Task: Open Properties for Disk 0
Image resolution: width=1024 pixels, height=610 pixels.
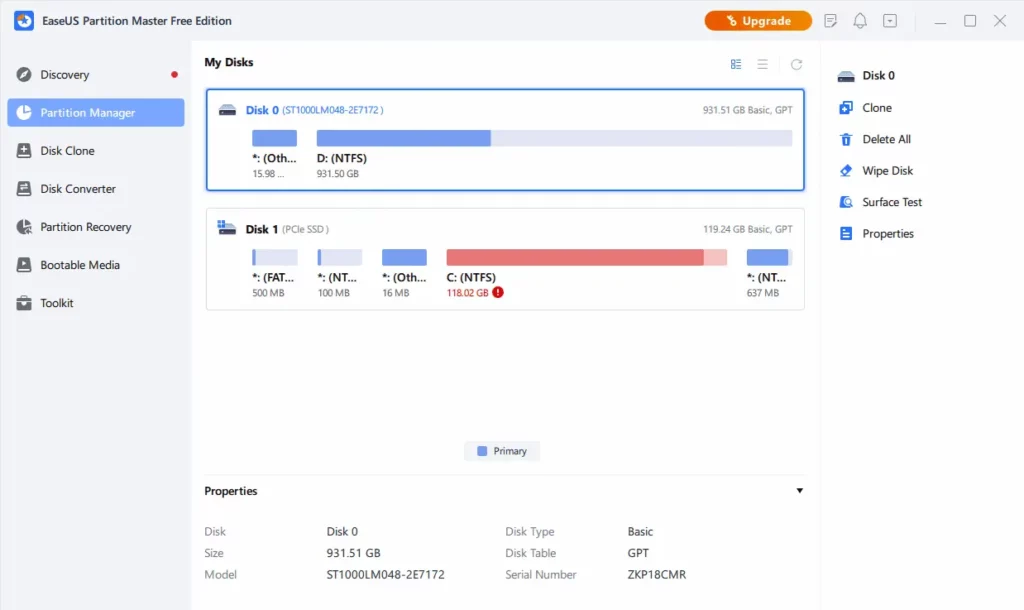Action: pyautogui.click(x=887, y=233)
